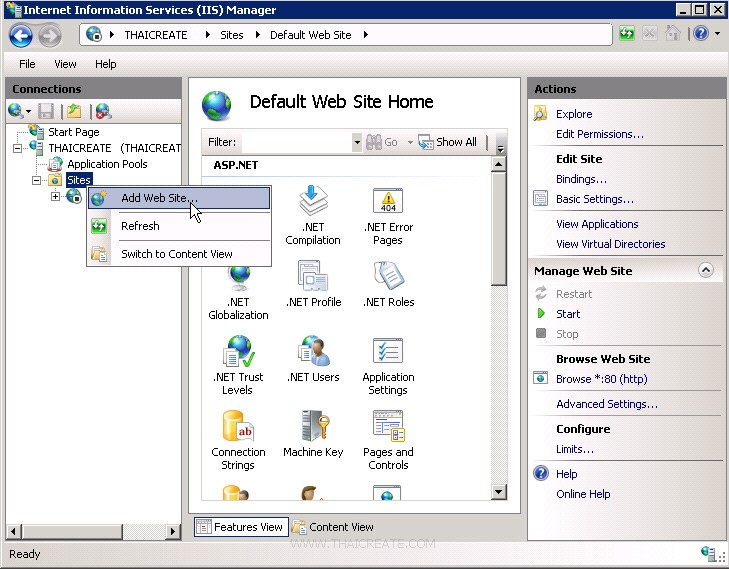Viewport: 729px width, 569px height.
Task: Click View Applications link
Action: coord(597,224)
